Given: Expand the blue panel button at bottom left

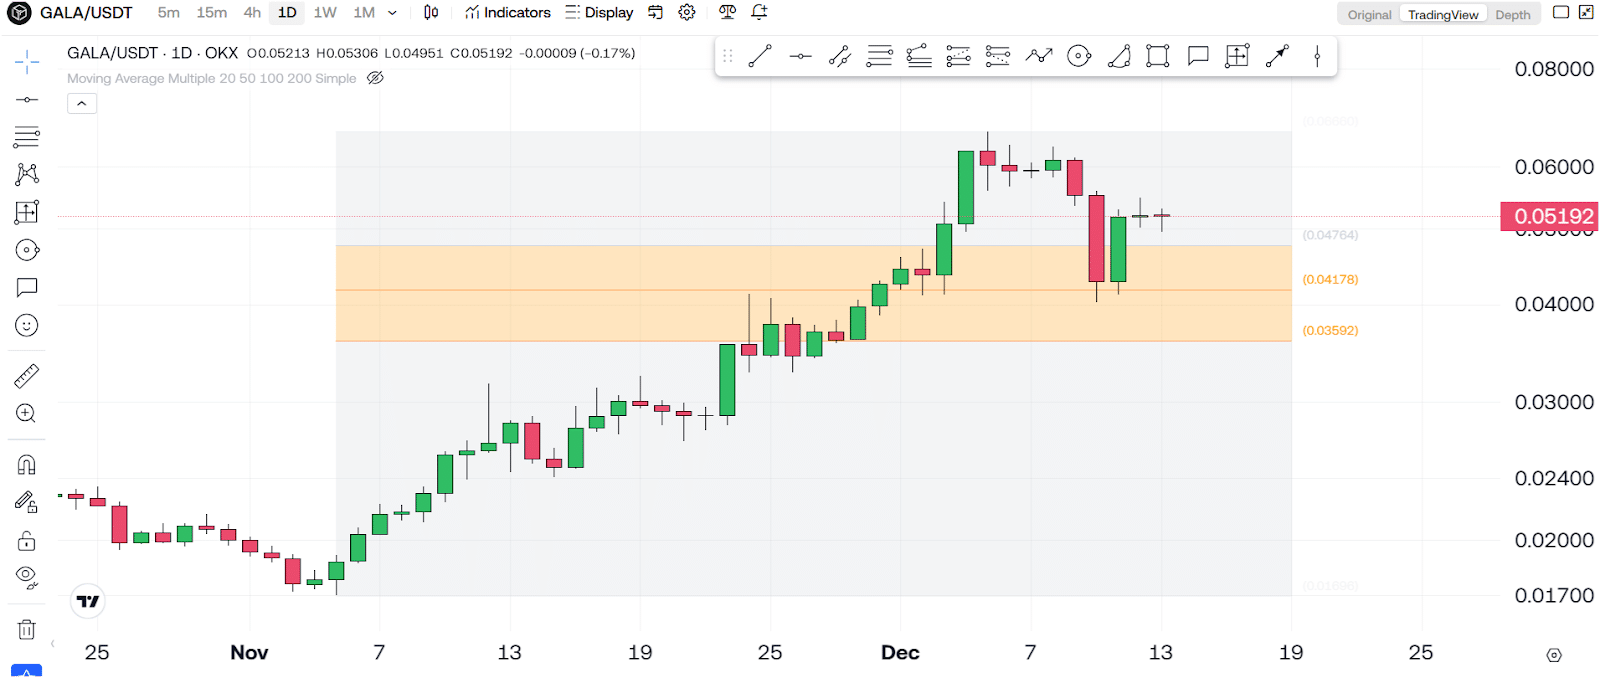Looking at the screenshot, I should click(27, 670).
